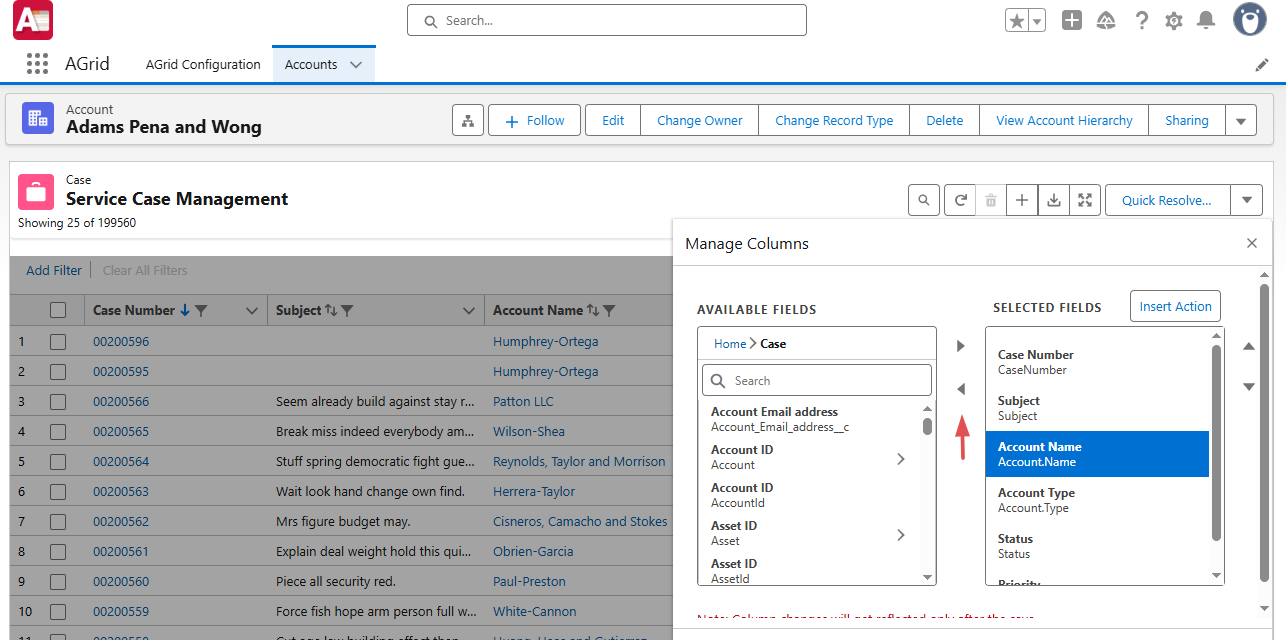Click Change Record Type button

tap(834, 120)
